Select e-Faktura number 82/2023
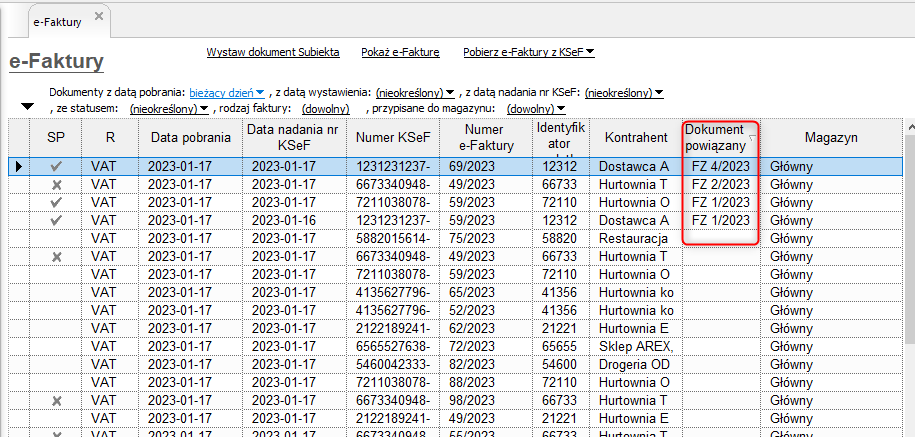 point(488,365)
